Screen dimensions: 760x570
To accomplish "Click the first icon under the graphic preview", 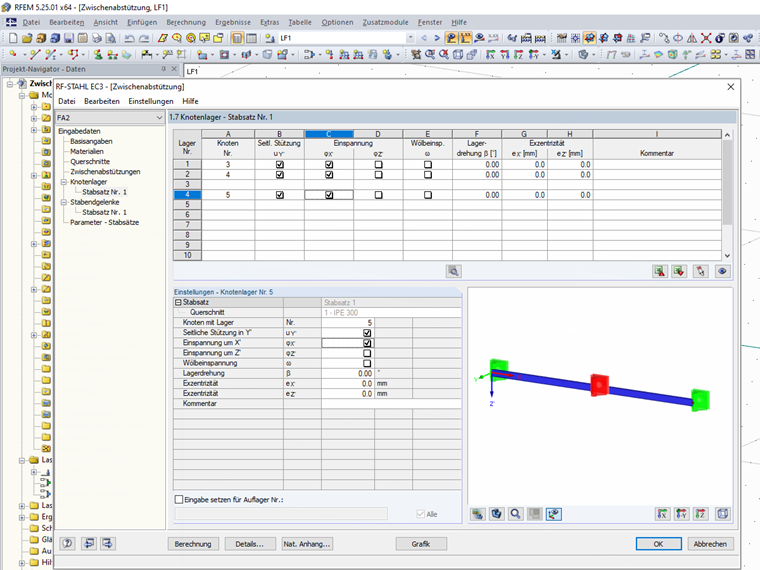I will click(478, 514).
